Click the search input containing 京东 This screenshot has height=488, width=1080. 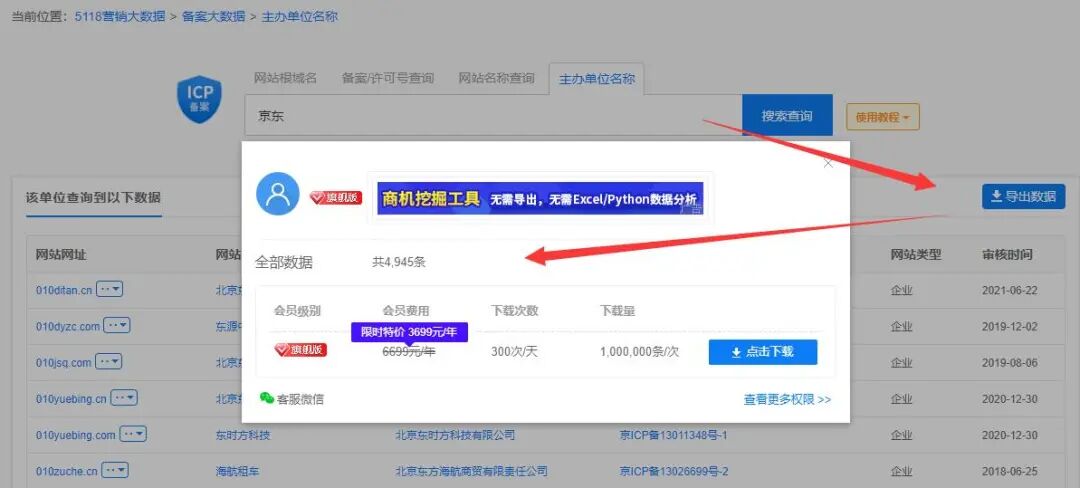pyautogui.click(x=493, y=116)
